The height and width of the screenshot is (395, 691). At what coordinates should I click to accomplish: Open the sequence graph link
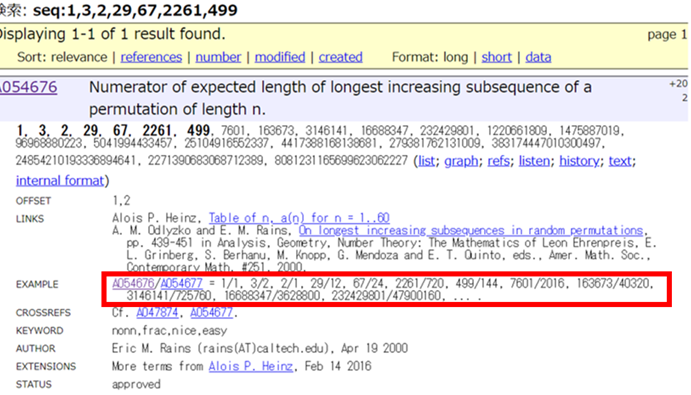[x=461, y=161]
